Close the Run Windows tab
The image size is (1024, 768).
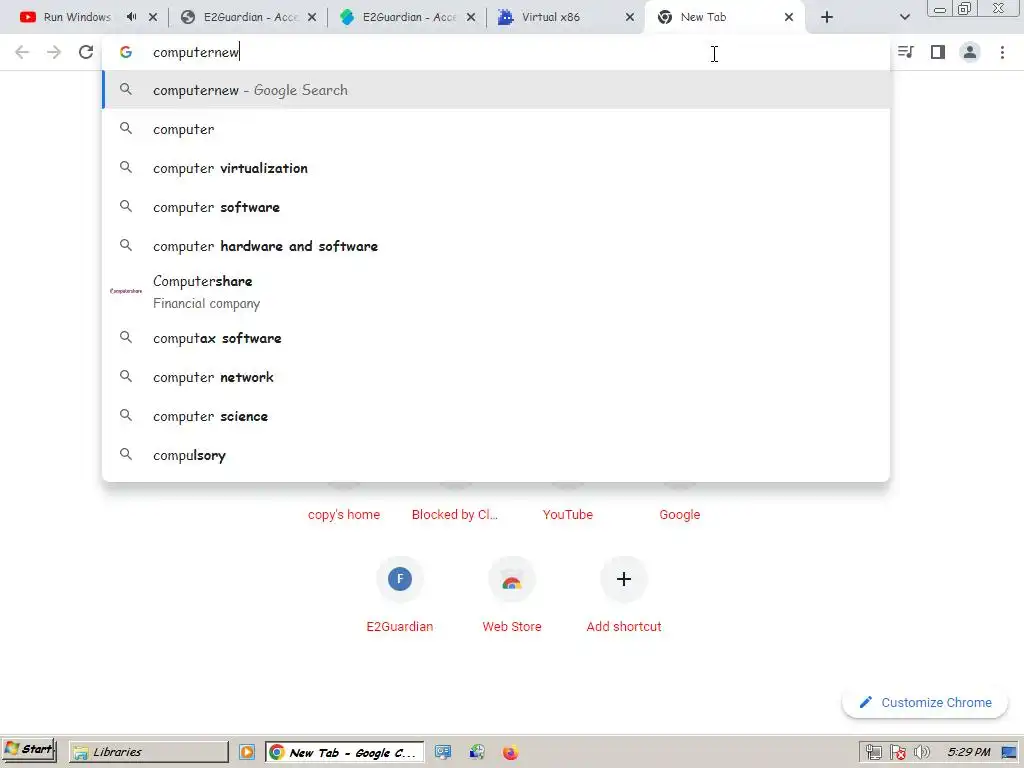point(153,17)
